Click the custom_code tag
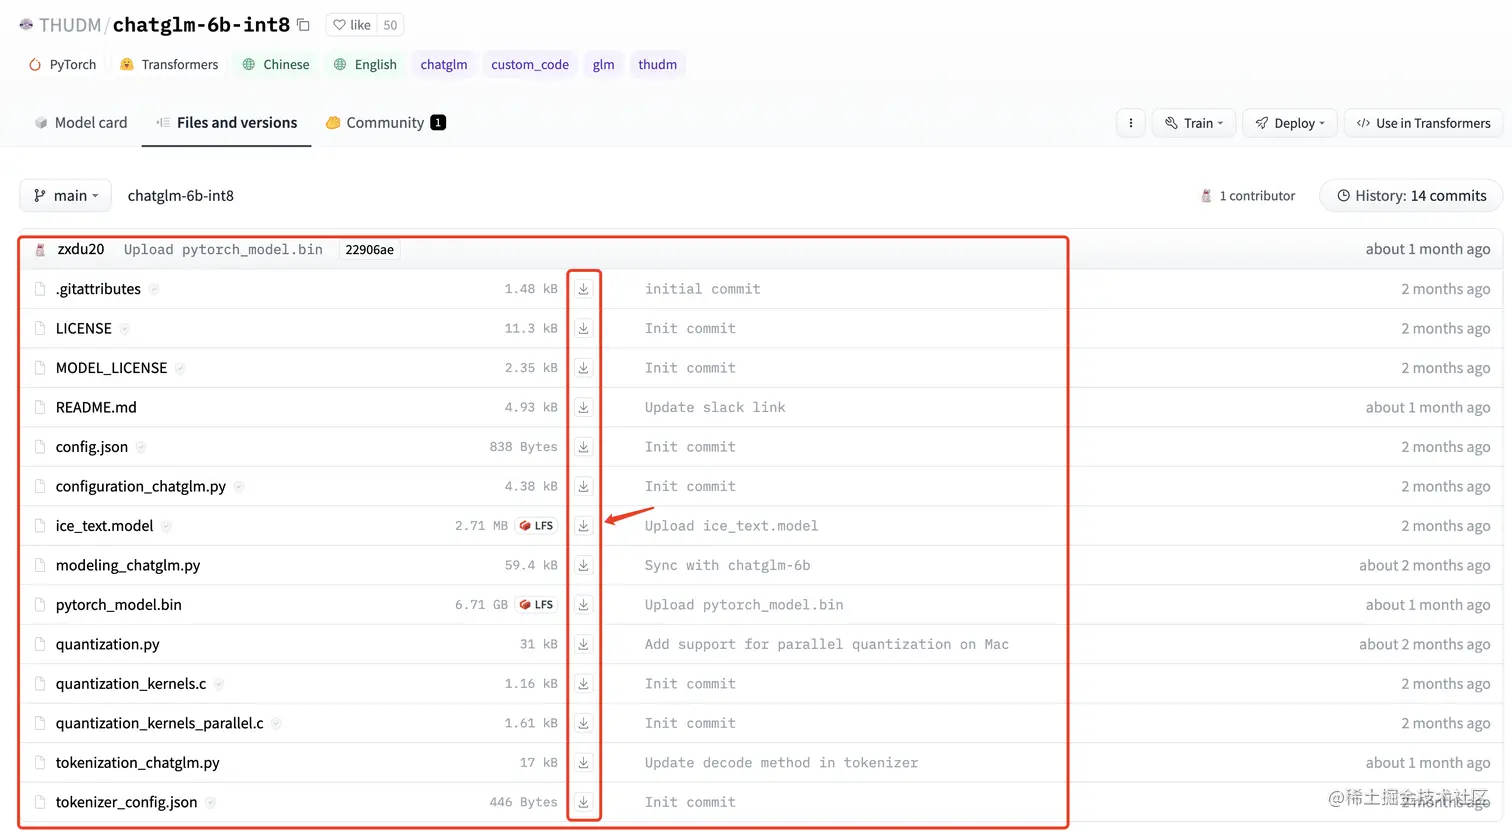The image size is (1512, 831). [530, 65]
